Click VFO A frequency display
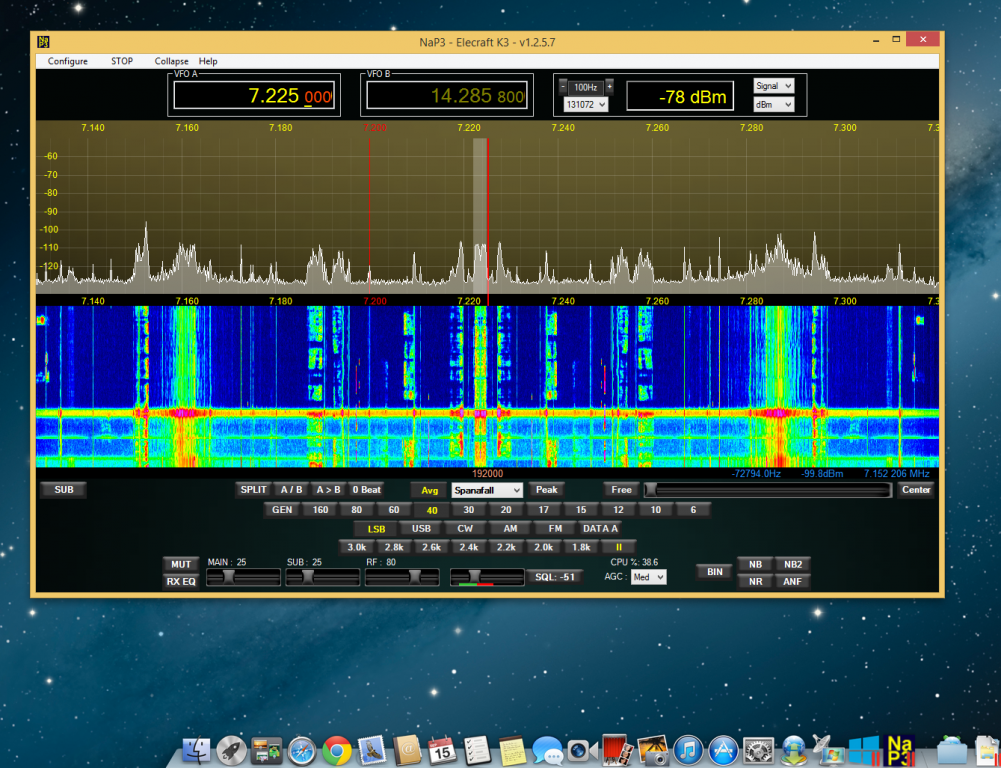Image resolution: width=1001 pixels, height=768 pixels. [254, 93]
